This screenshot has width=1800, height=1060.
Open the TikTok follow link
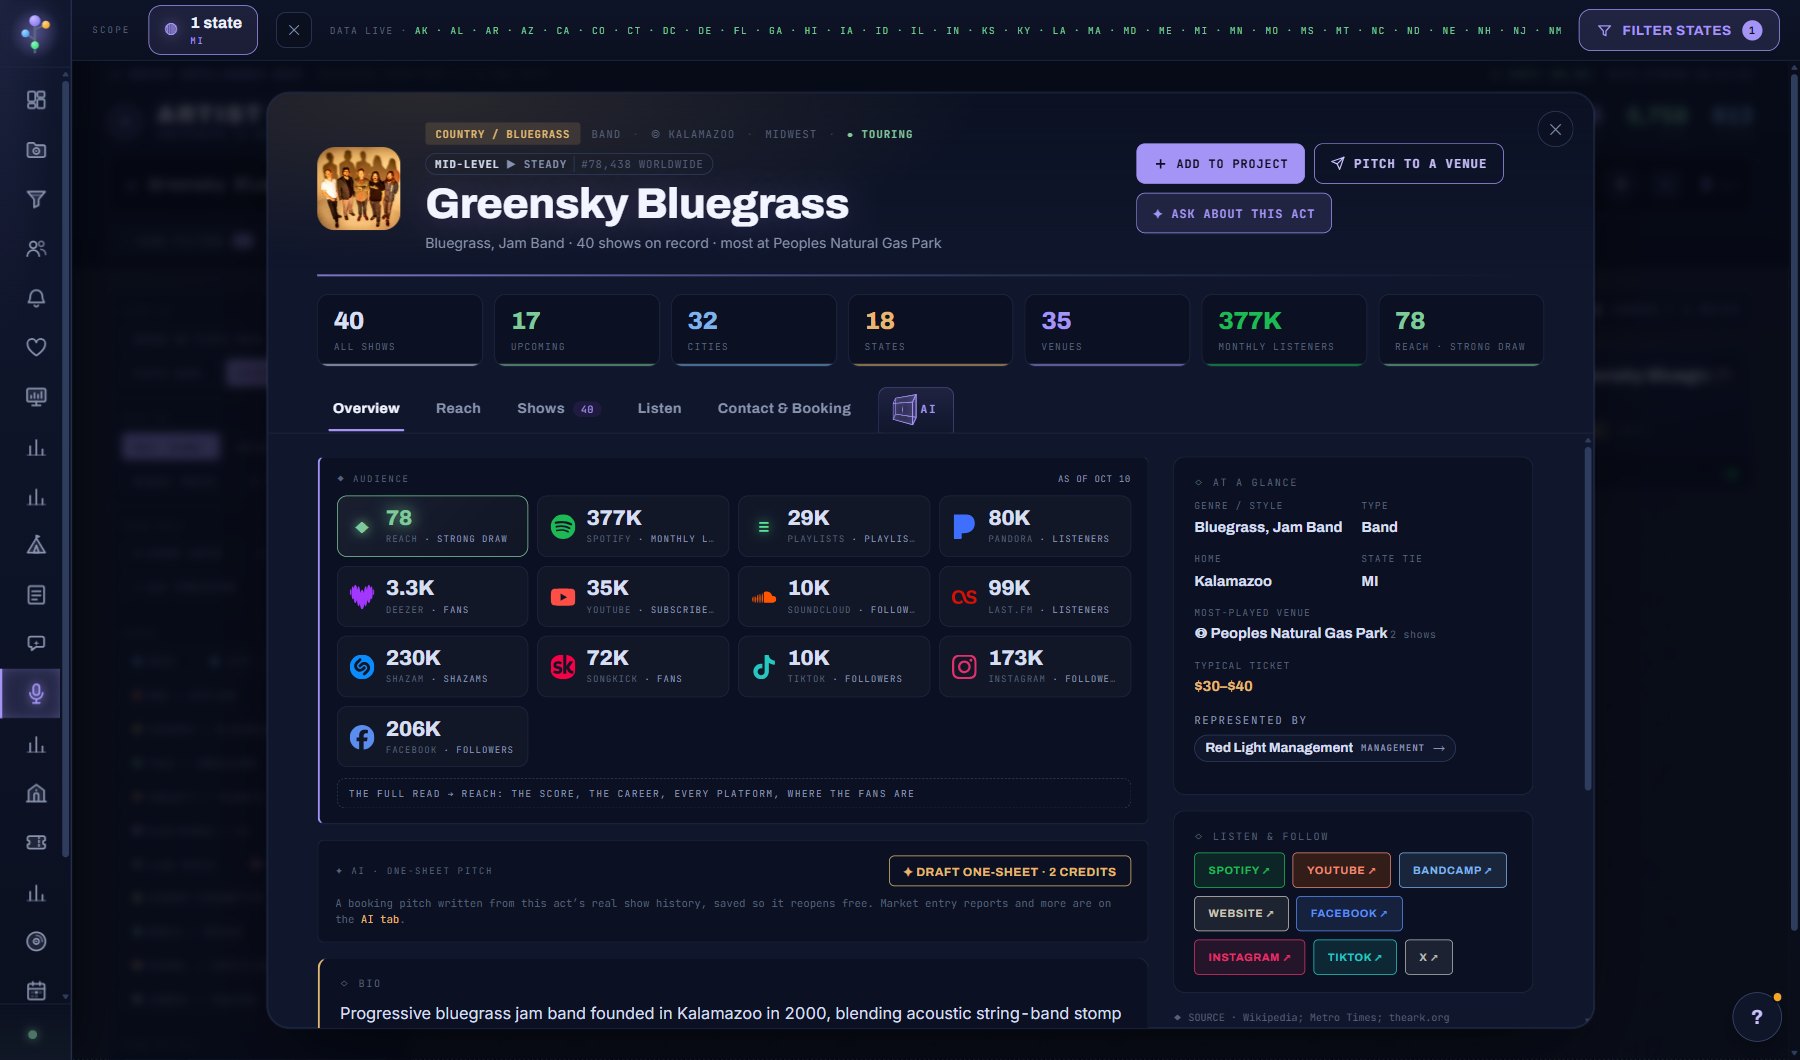point(1354,957)
